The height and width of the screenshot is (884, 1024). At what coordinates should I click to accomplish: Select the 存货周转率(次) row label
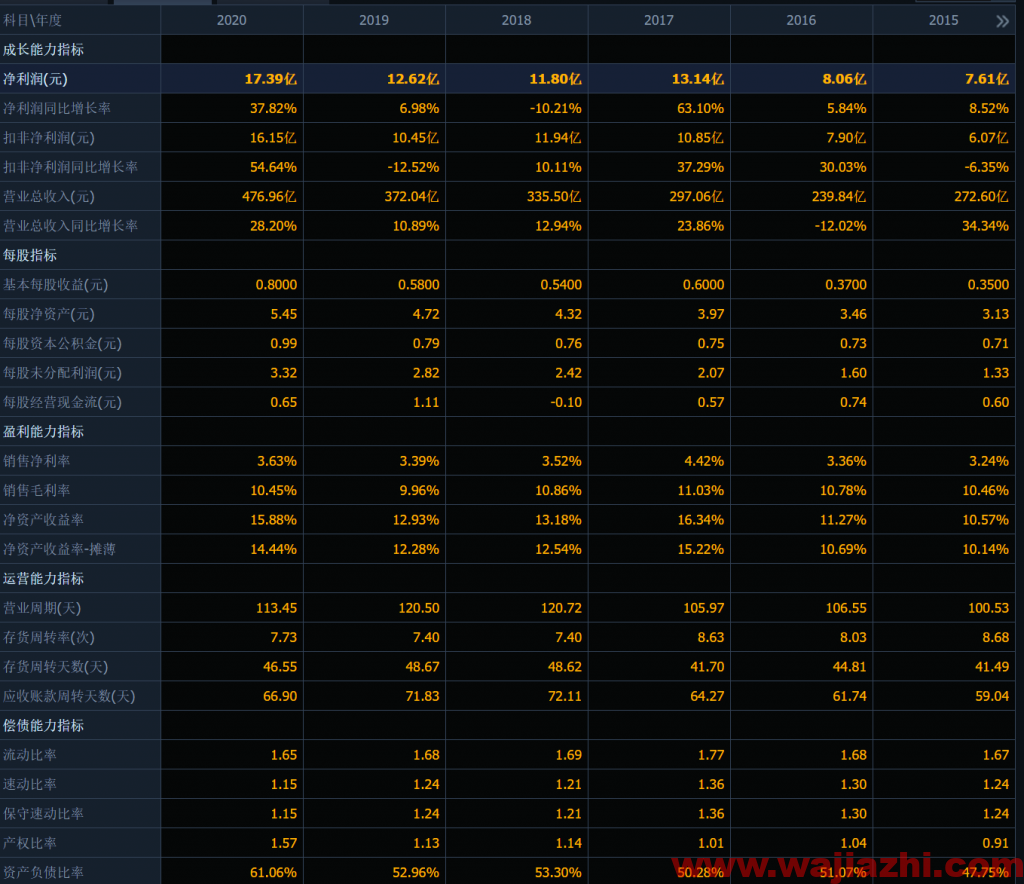click(49, 637)
